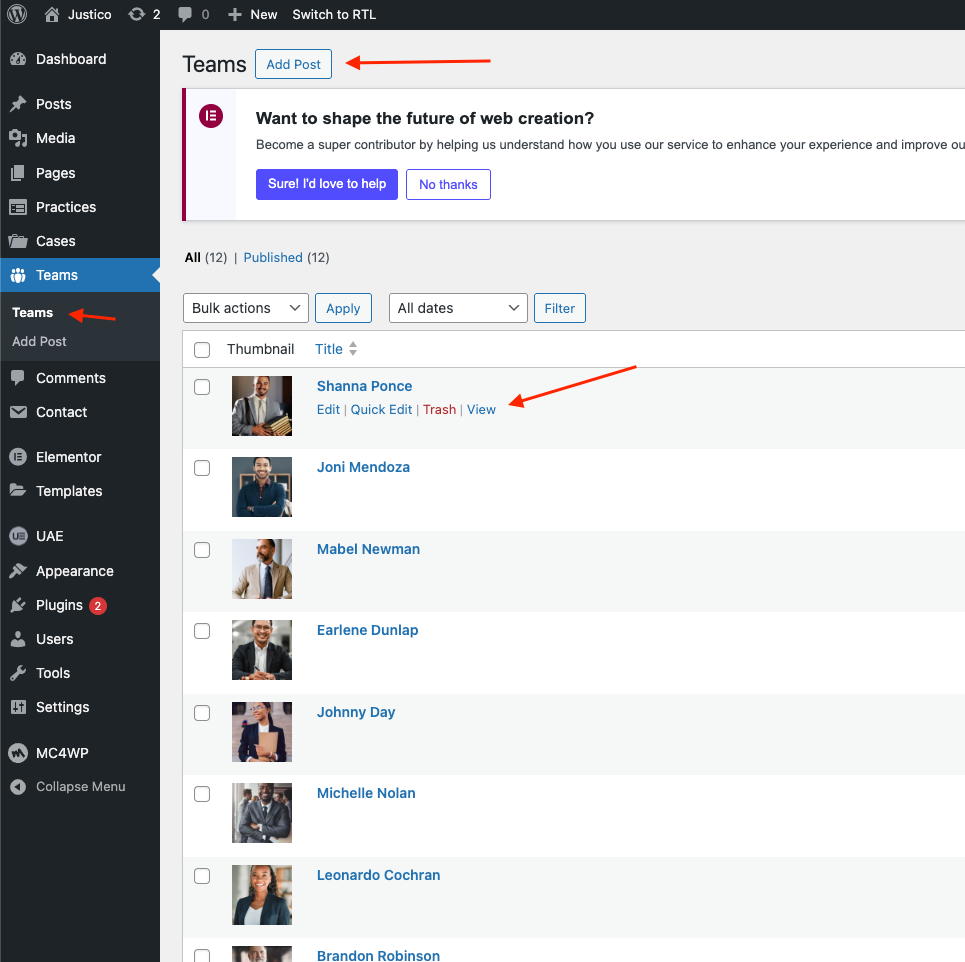Click Joni Mendoza's thumbnail photo
The image size is (965, 962).
[262, 487]
